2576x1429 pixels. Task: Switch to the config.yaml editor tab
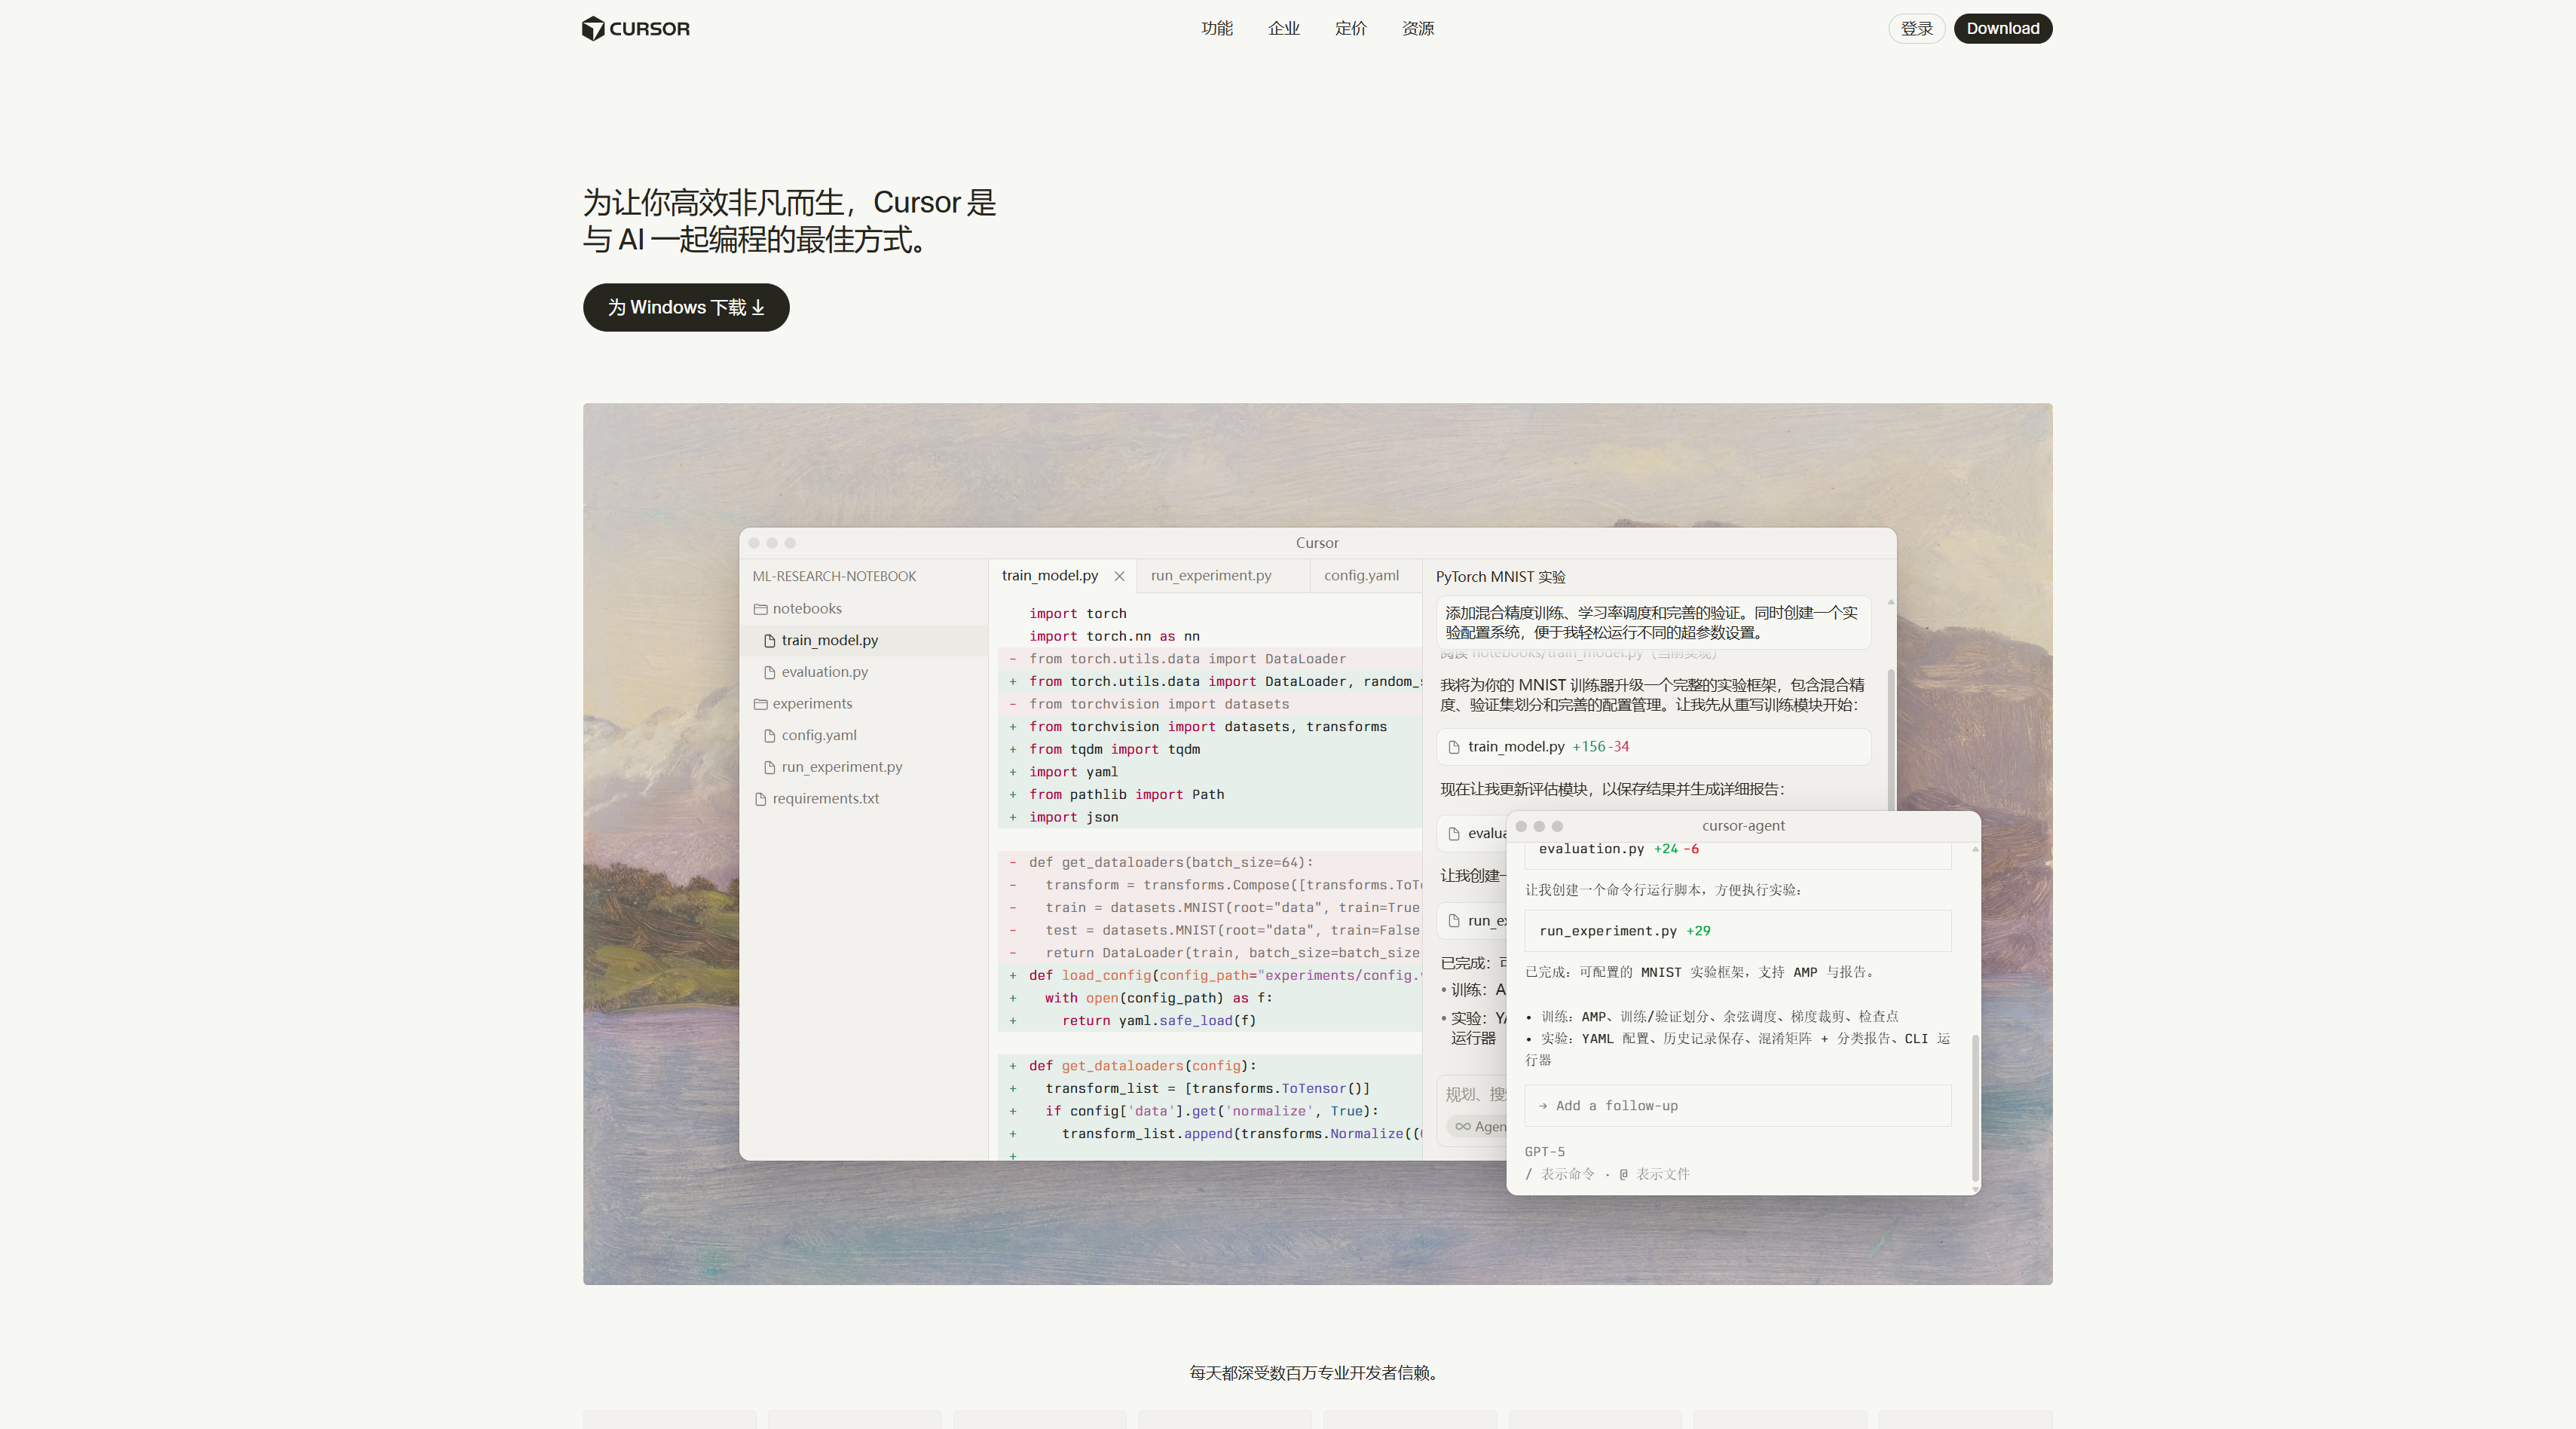(x=1360, y=576)
